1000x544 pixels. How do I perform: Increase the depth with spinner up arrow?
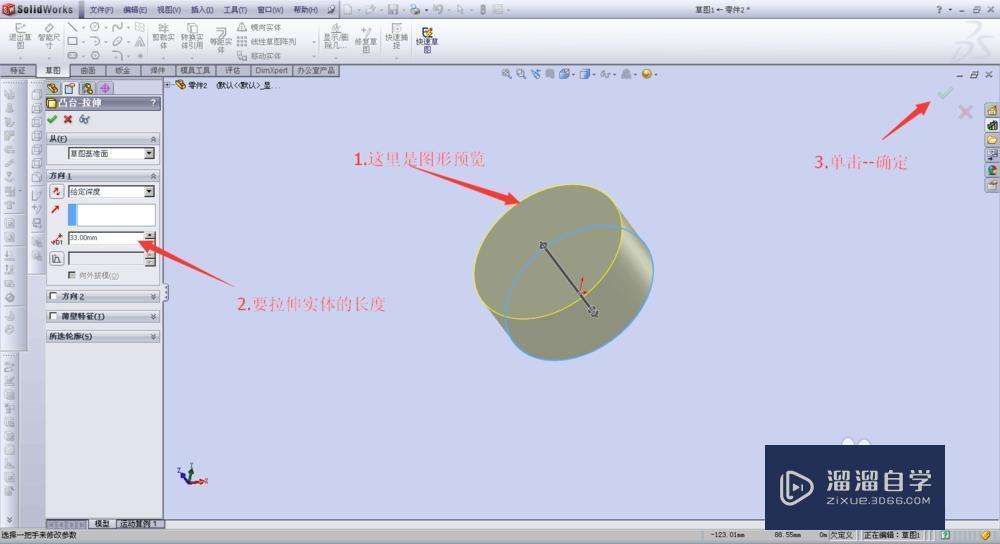point(150,235)
